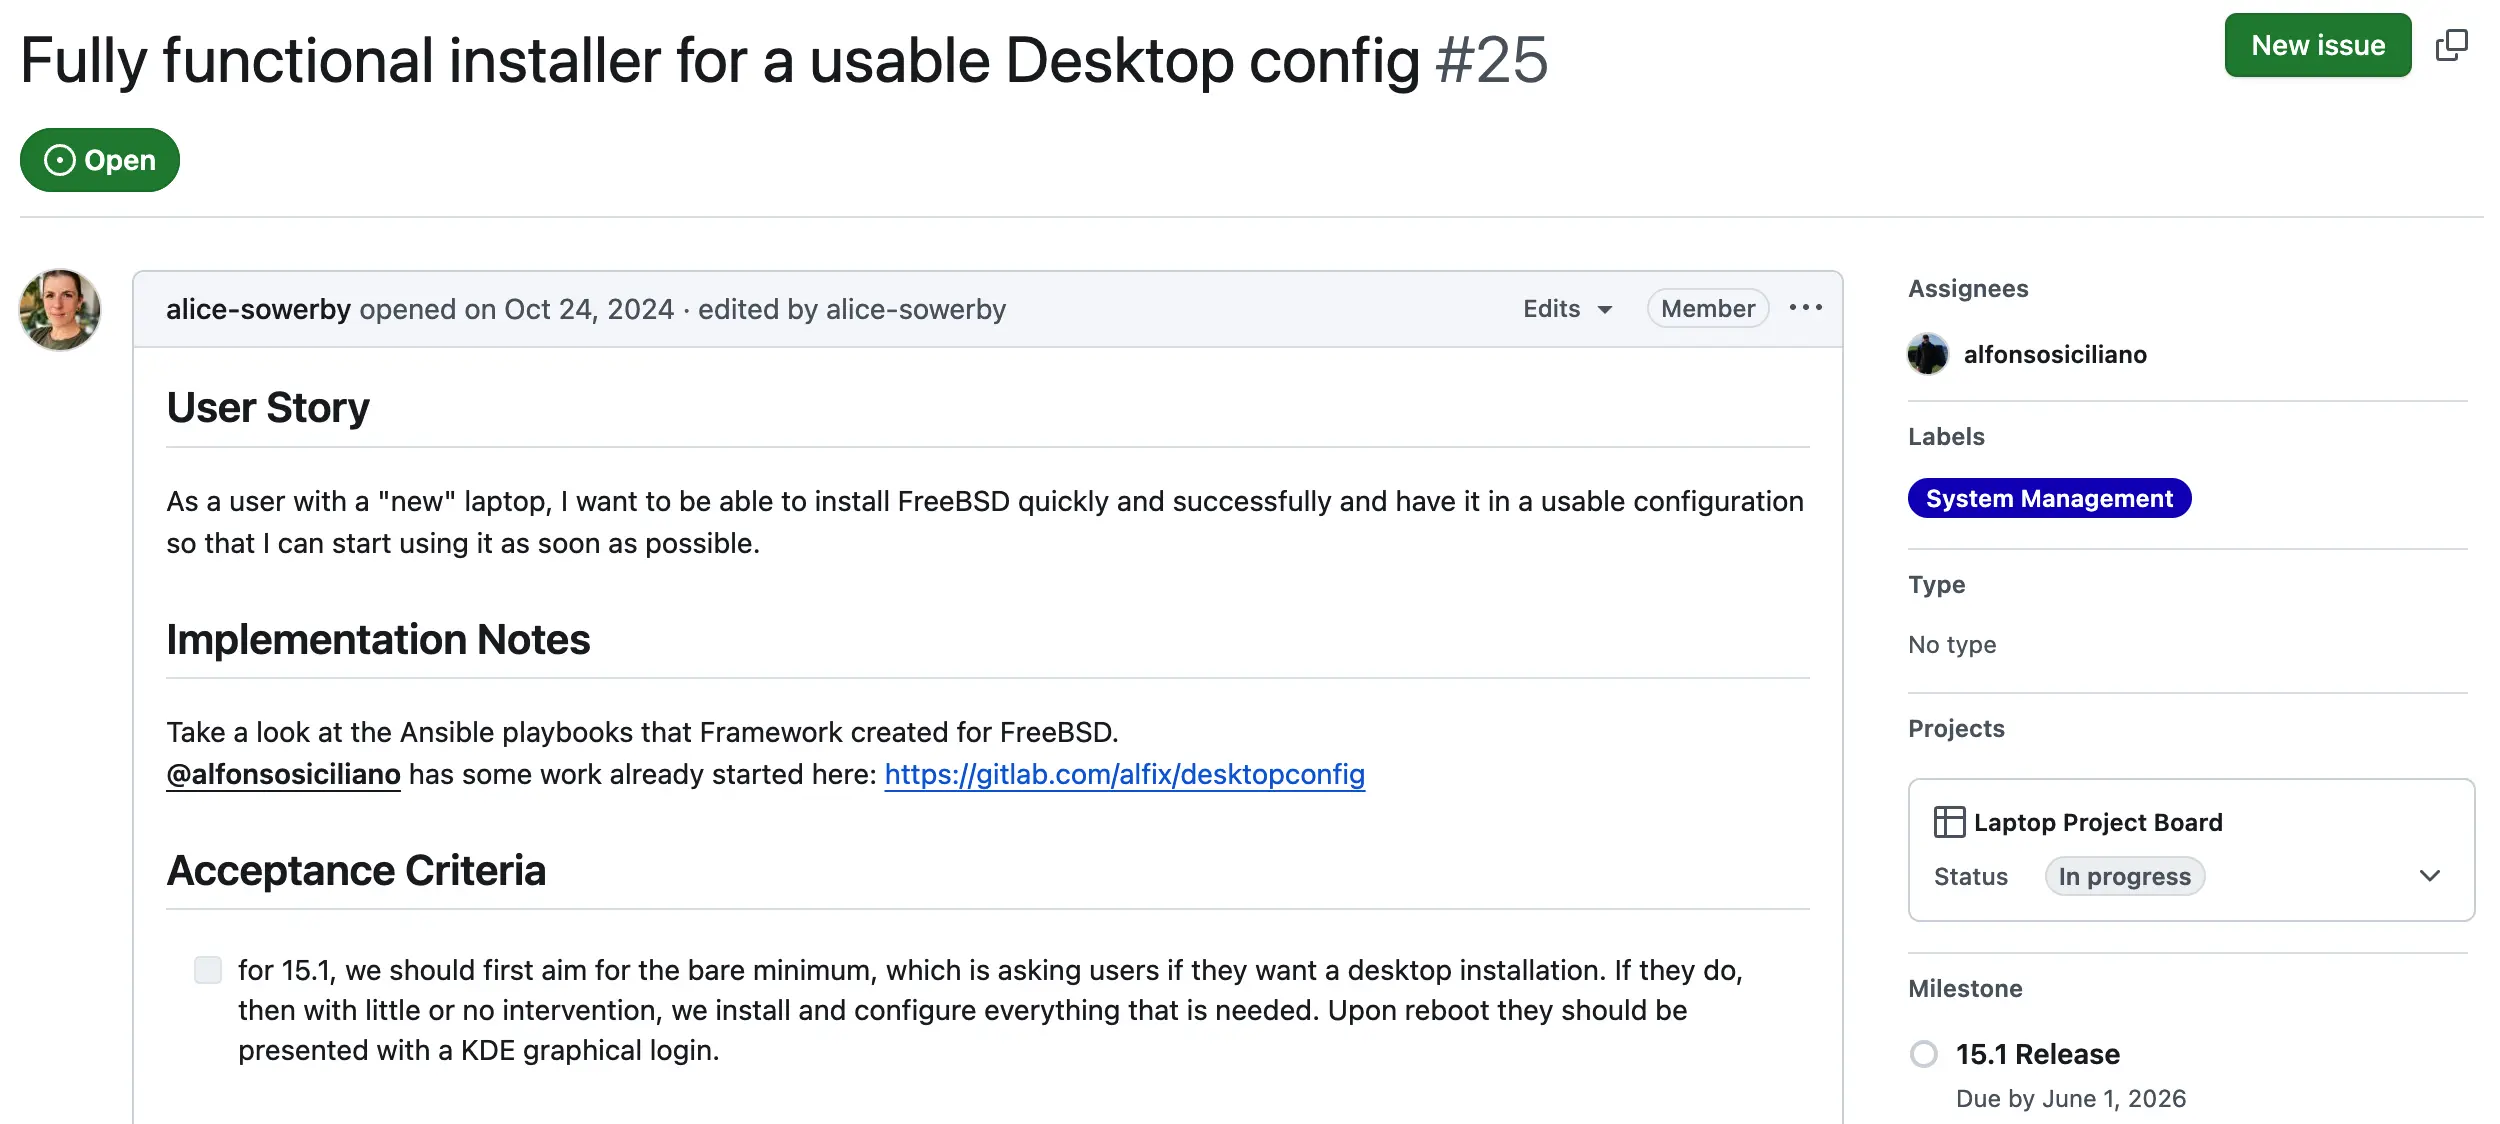Click the New issue button
This screenshot has height=1124, width=2500.
tap(2317, 45)
